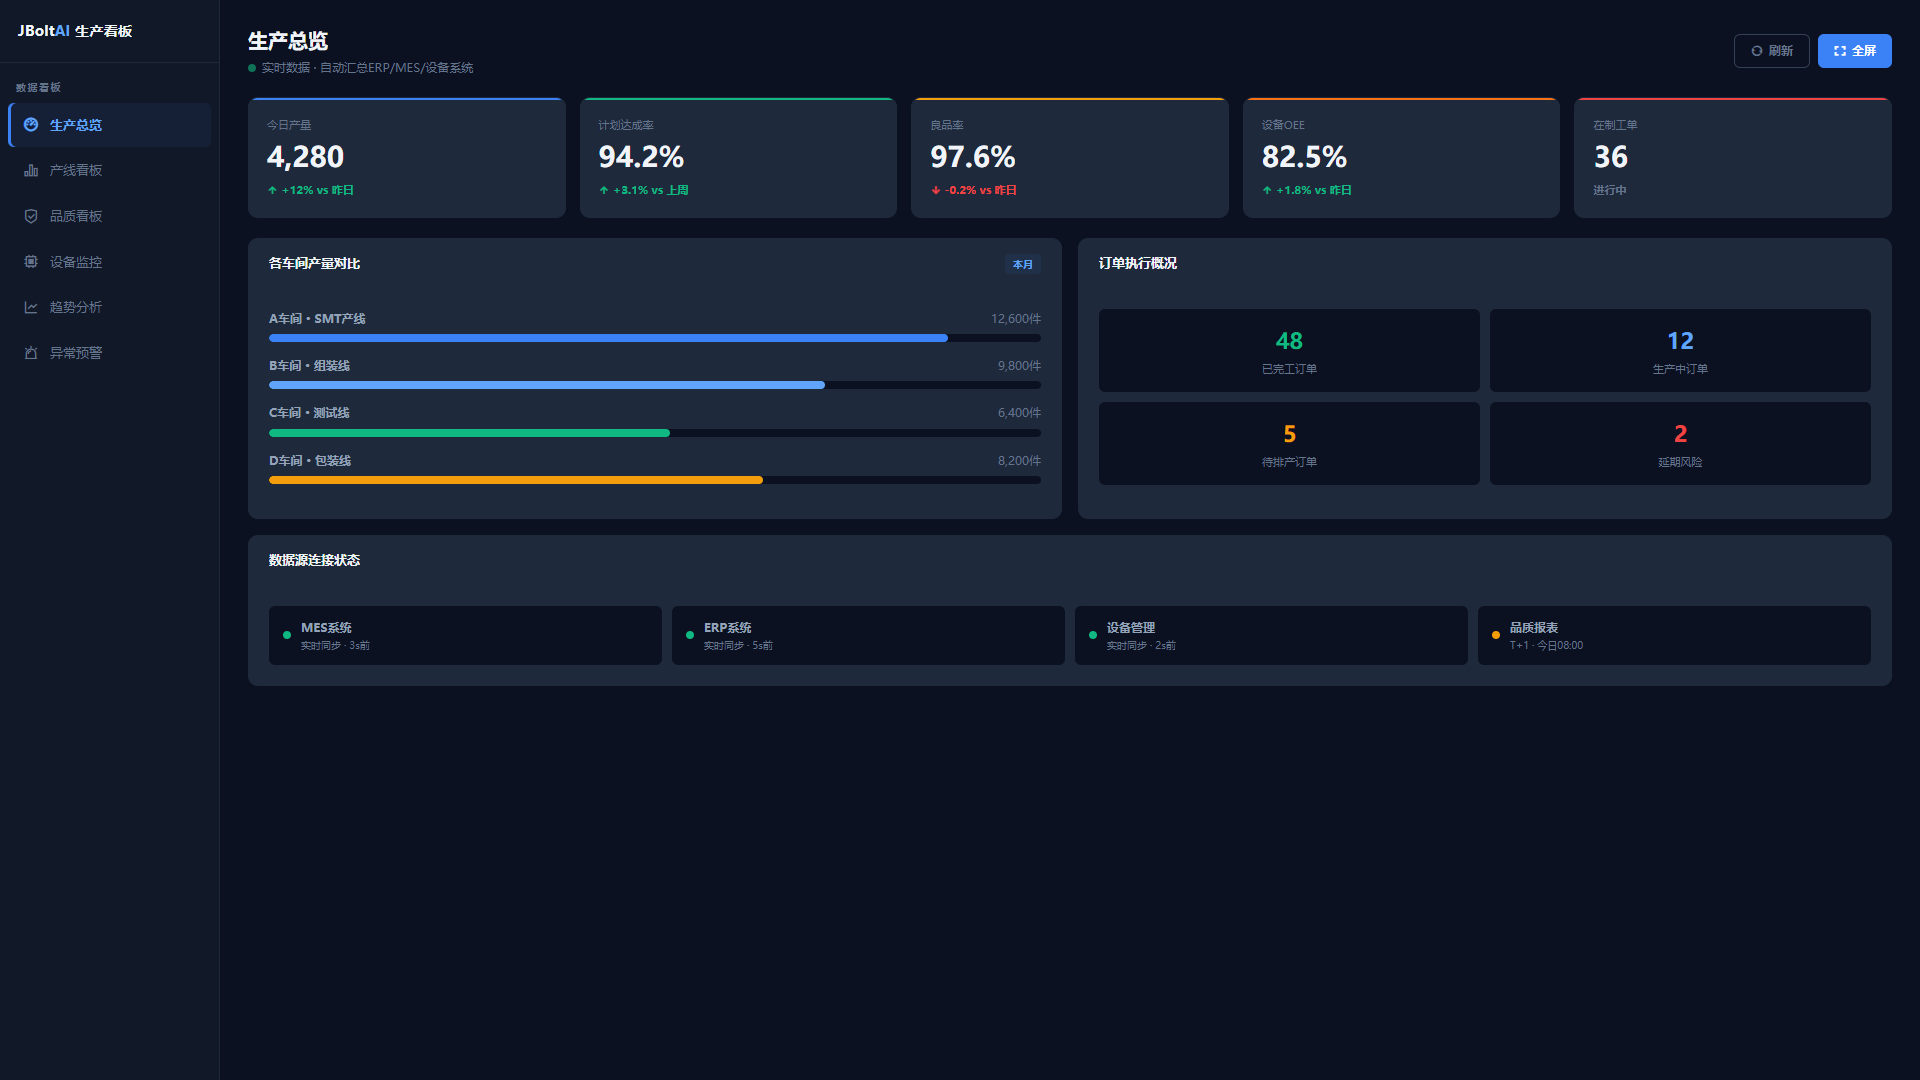
Task: Click the 趋势分析 line chart icon
Action: (x=31, y=307)
